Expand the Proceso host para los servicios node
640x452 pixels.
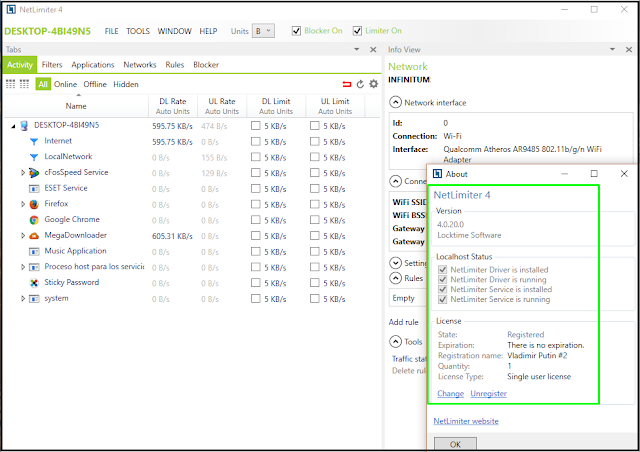coord(23,267)
